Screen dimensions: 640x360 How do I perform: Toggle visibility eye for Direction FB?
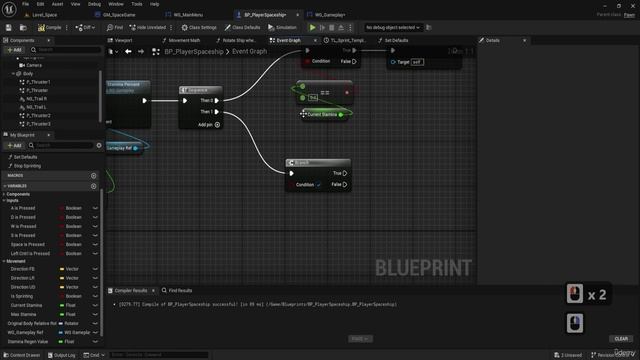(x=95, y=269)
